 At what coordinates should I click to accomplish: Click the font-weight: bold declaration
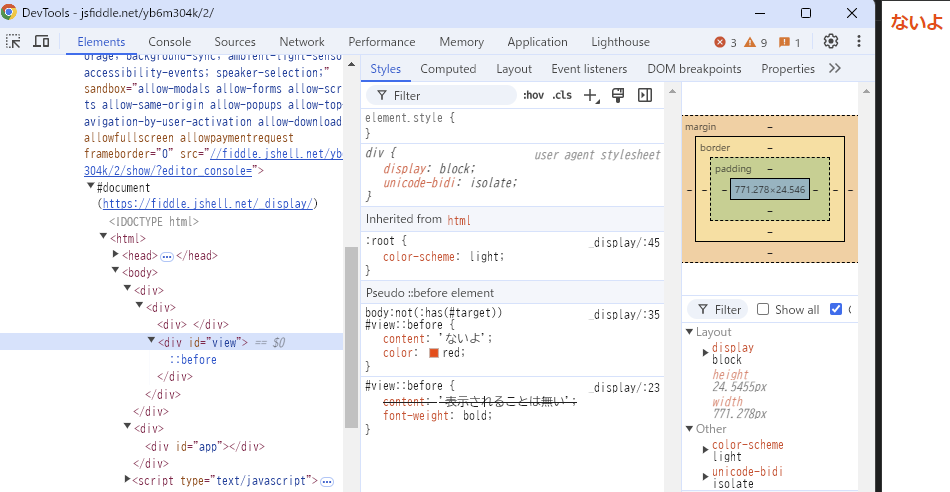[x=438, y=416]
